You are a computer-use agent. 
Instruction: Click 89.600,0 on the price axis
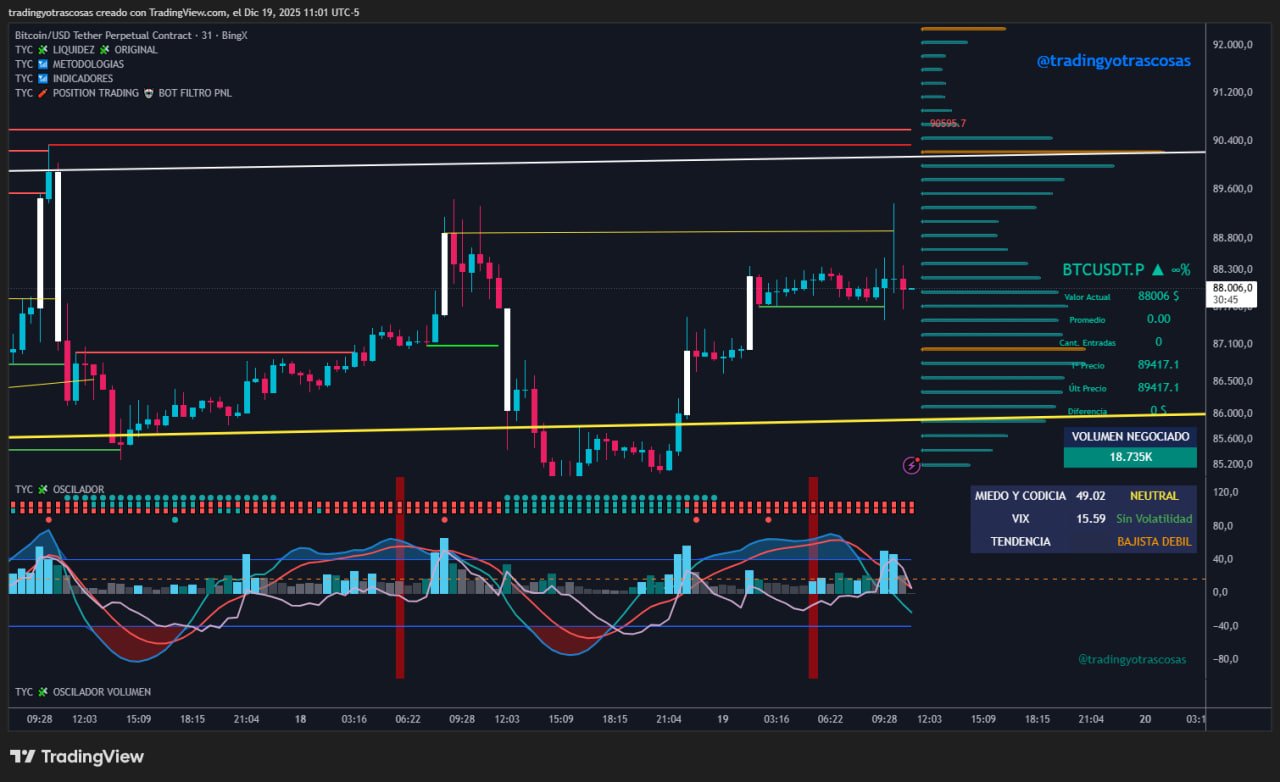pos(1232,189)
